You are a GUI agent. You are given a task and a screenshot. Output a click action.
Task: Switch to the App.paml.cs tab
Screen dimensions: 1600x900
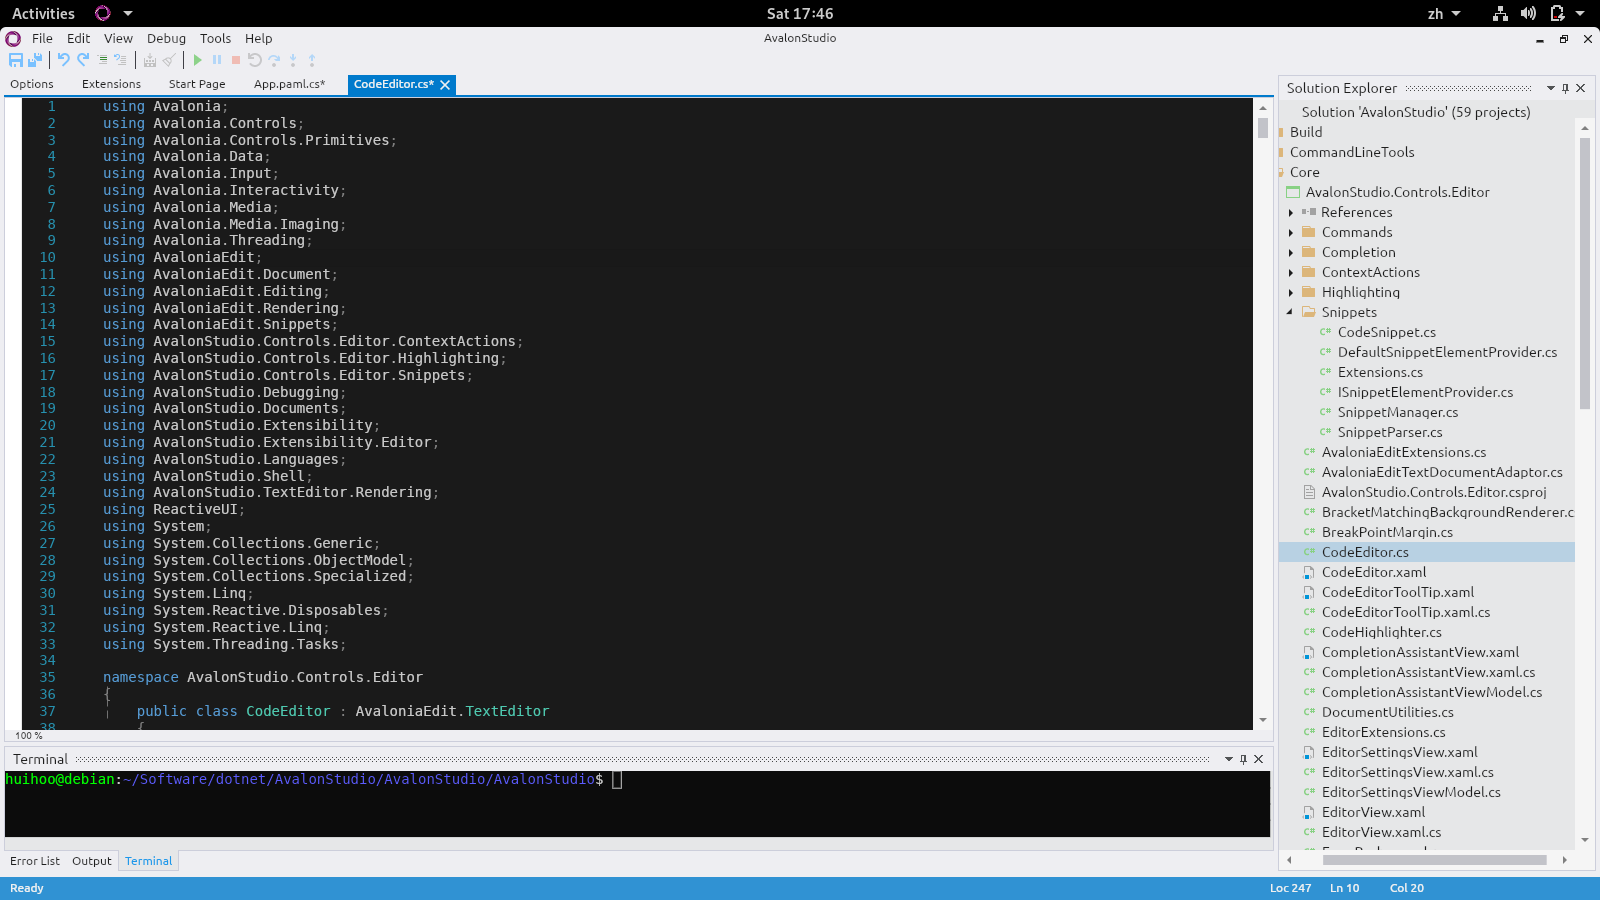(289, 84)
